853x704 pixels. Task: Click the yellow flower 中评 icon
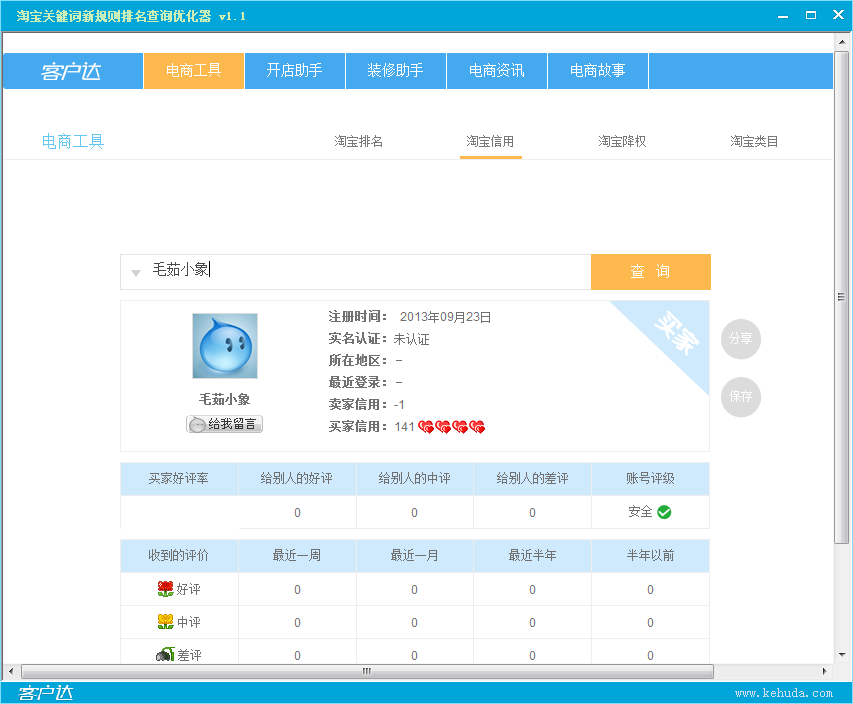(x=165, y=621)
